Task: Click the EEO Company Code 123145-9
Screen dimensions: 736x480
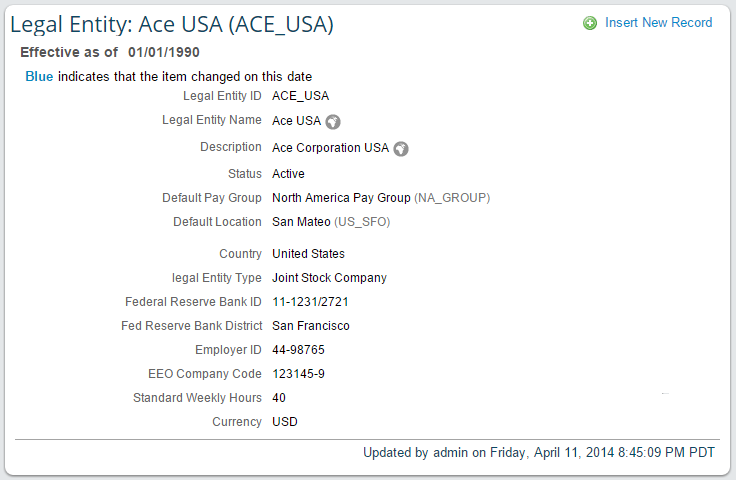Action: (298, 374)
